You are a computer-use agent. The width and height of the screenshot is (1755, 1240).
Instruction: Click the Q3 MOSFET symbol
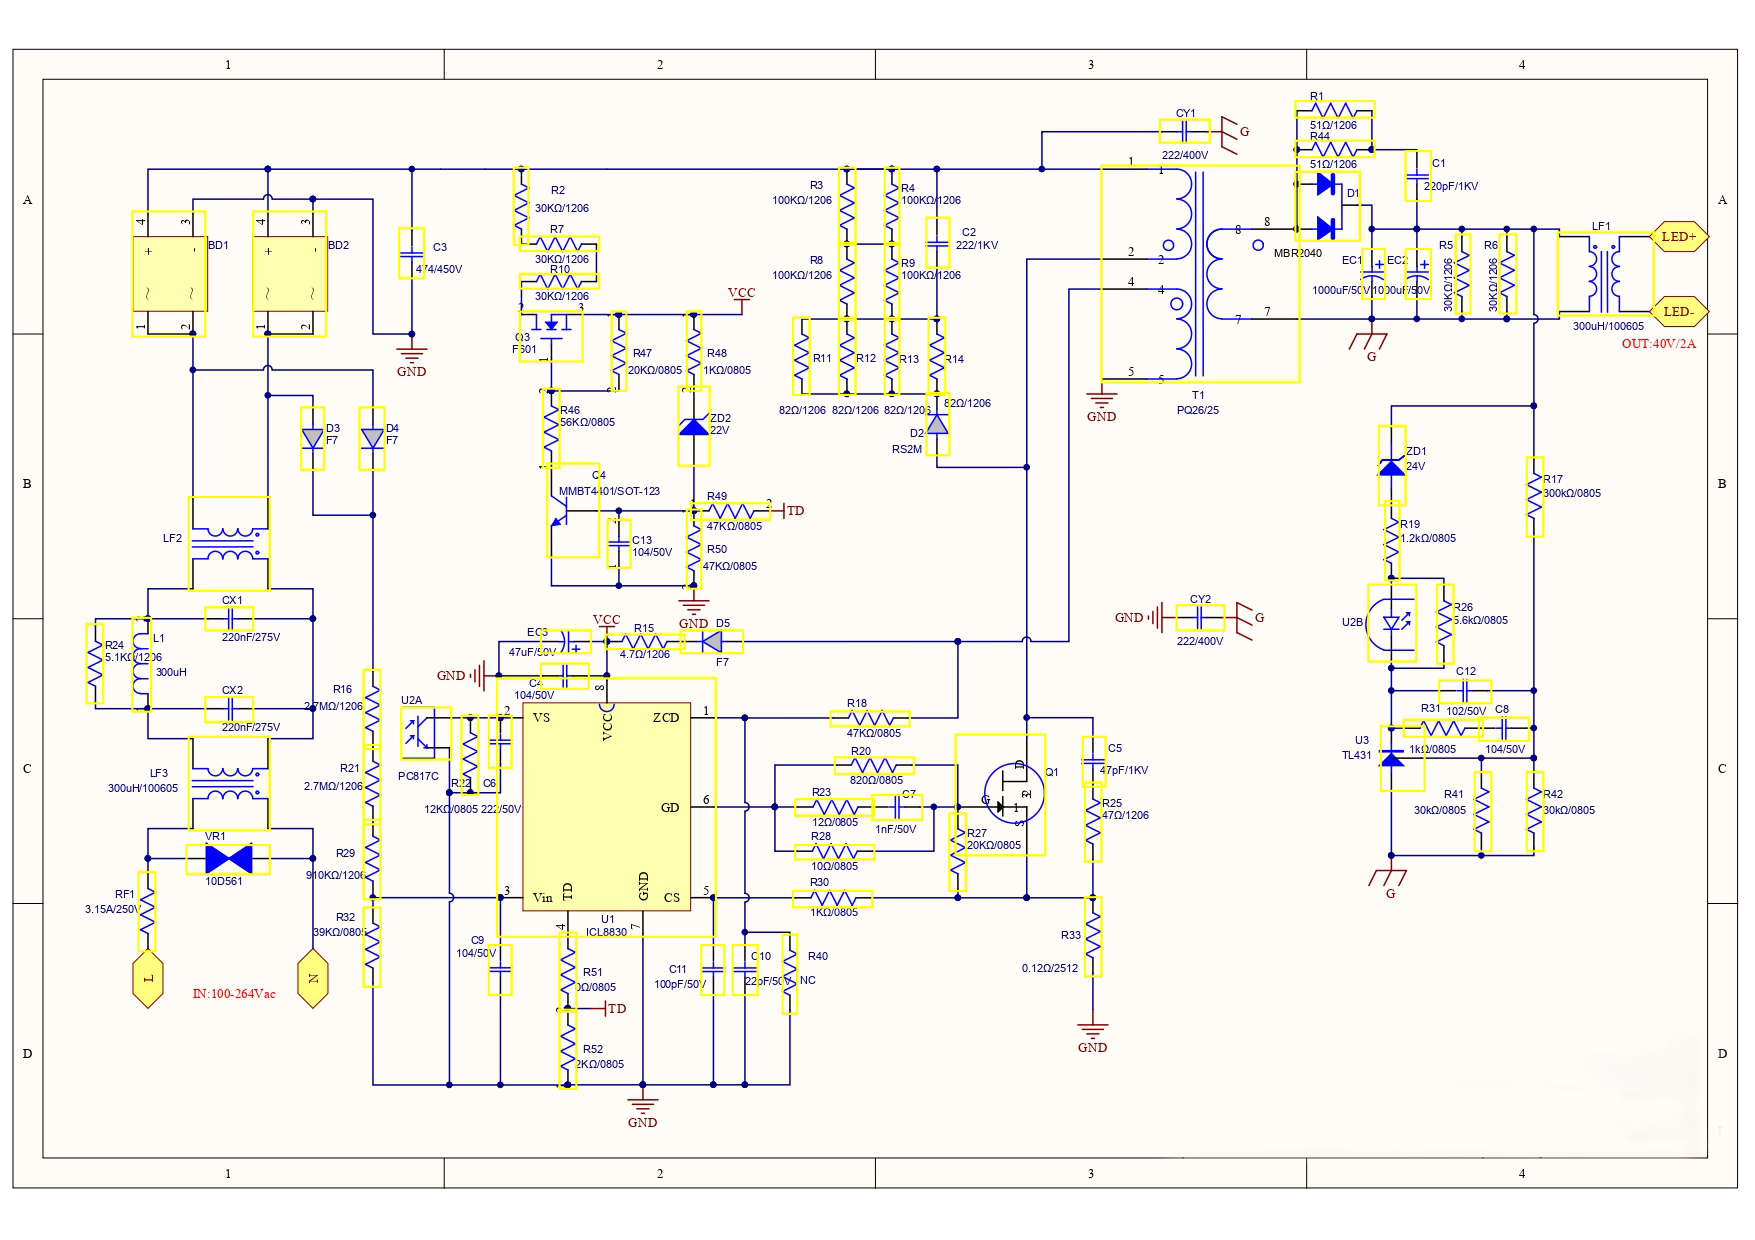point(551,334)
